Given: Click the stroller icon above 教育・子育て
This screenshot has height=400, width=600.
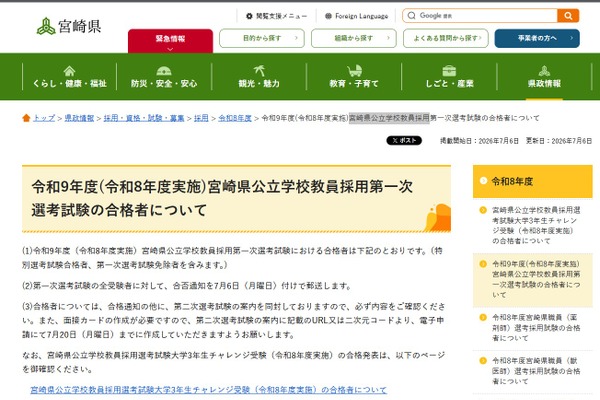Looking at the screenshot, I should coord(354,71).
